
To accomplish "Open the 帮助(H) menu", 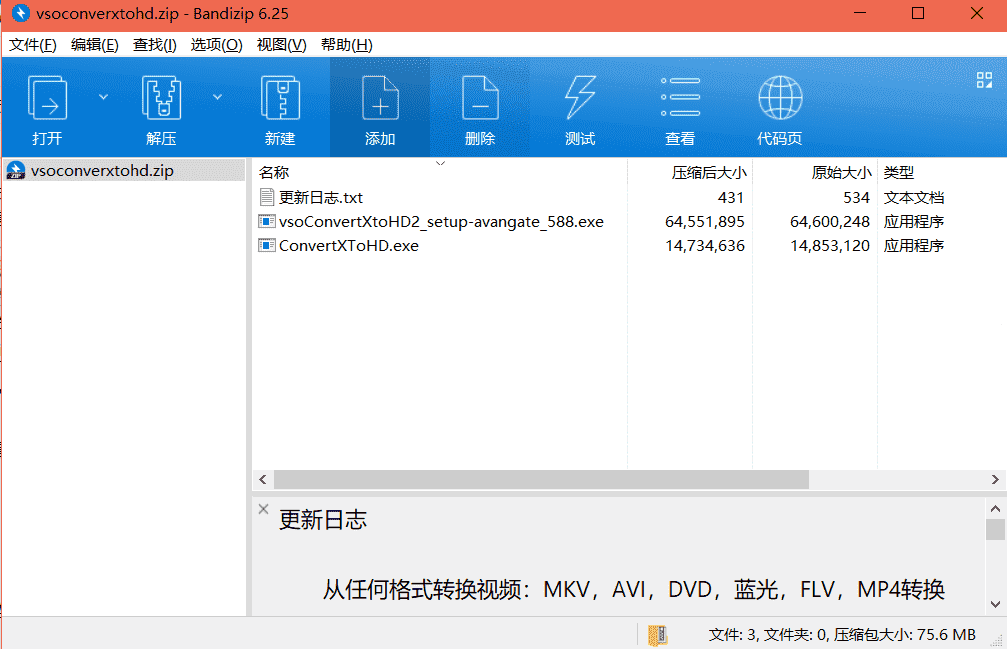I will click(x=347, y=45).
